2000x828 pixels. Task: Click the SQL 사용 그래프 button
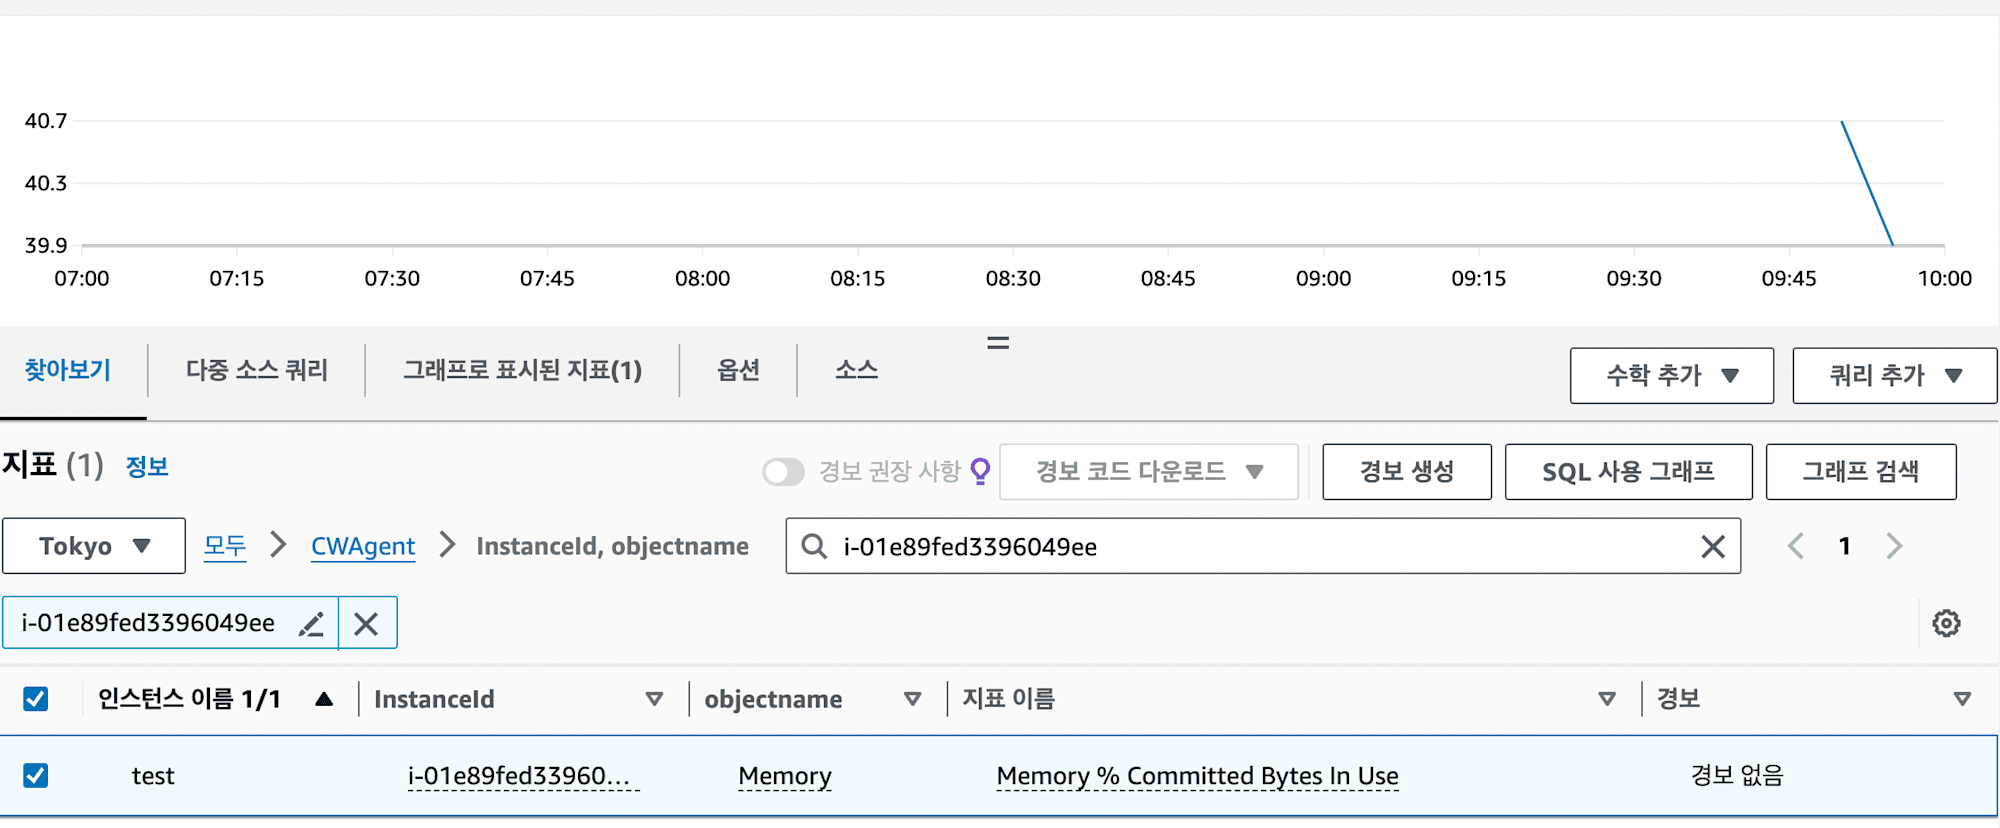(x=1629, y=472)
